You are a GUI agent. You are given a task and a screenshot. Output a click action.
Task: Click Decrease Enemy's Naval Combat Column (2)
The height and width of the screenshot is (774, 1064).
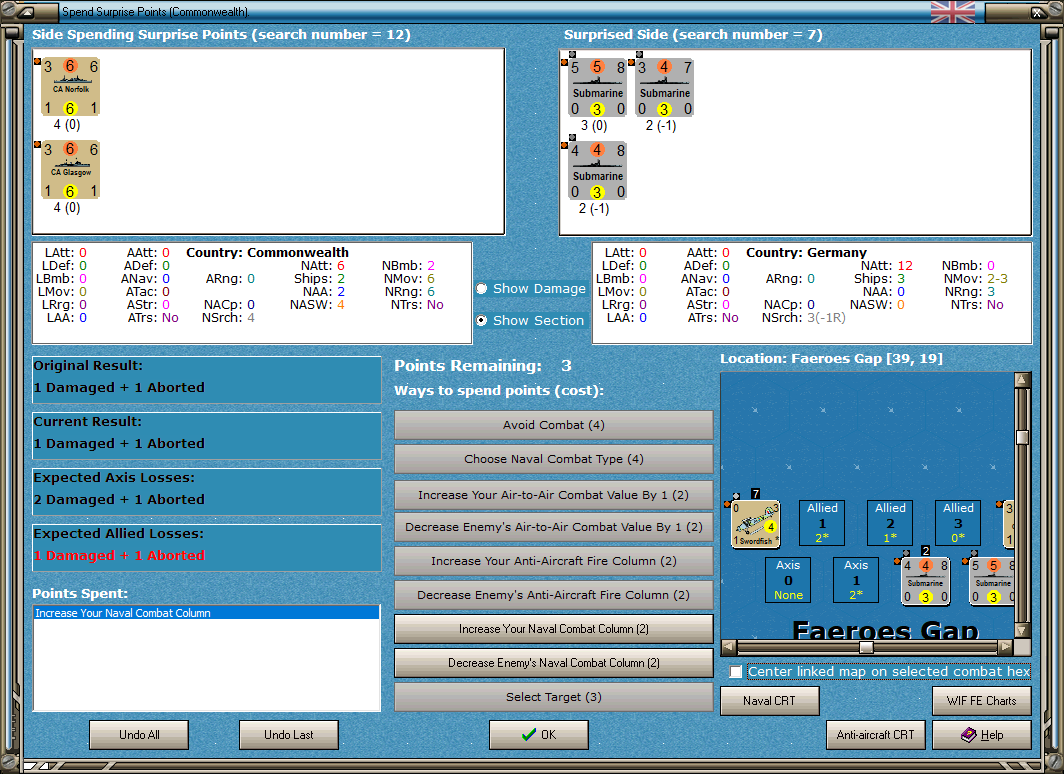pos(554,663)
